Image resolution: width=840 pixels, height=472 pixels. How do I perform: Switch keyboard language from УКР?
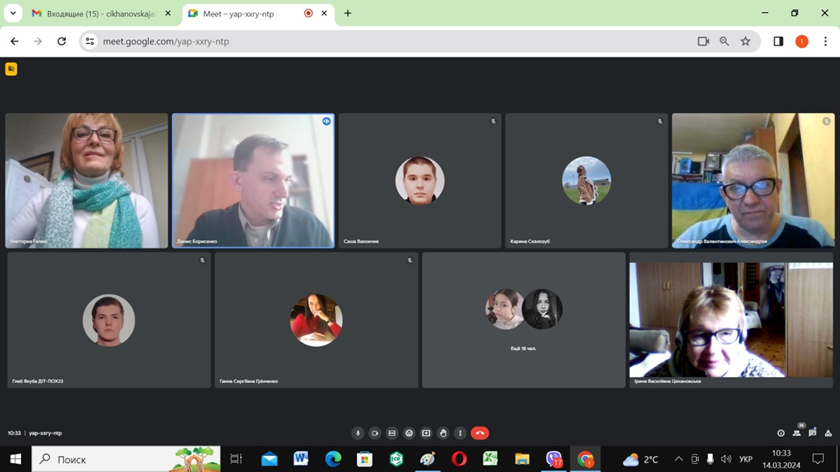[x=745, y=459]
